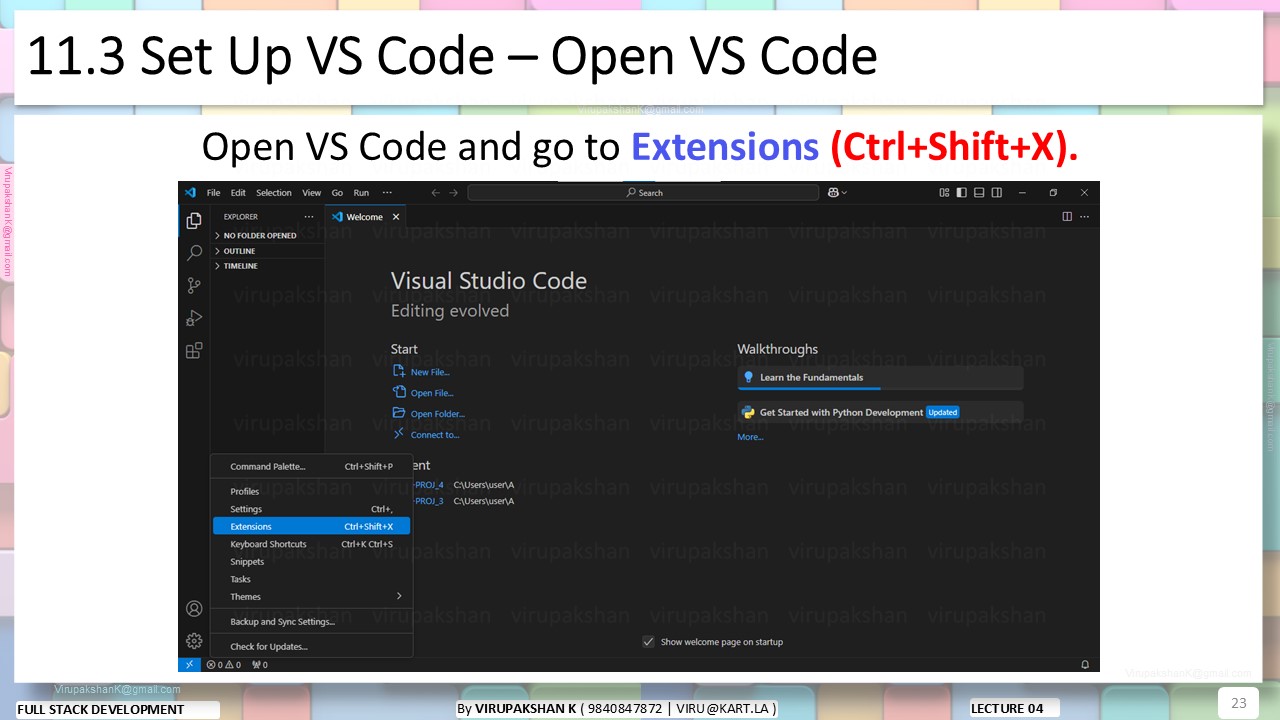This screenshot has width=1280, height=720.
Task: Choose Backup and Sync Settings menu entry
Action: [x=312, y=621]
